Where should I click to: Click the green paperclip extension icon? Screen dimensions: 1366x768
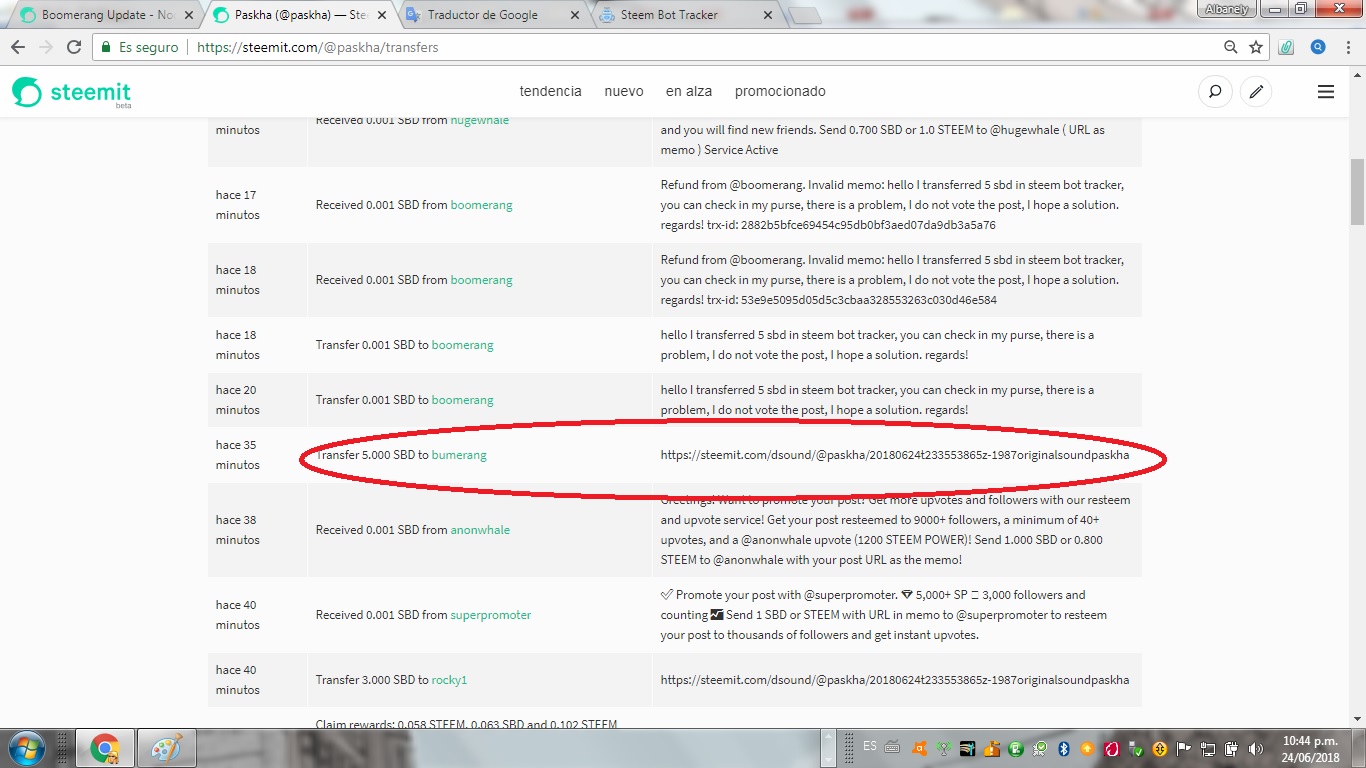[x=1287, y=47]
